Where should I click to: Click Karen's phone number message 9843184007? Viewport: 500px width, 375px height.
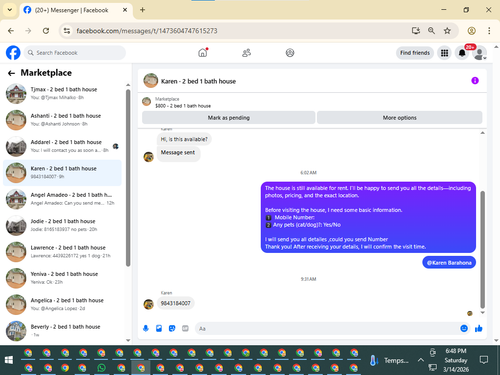click(176, 303)
